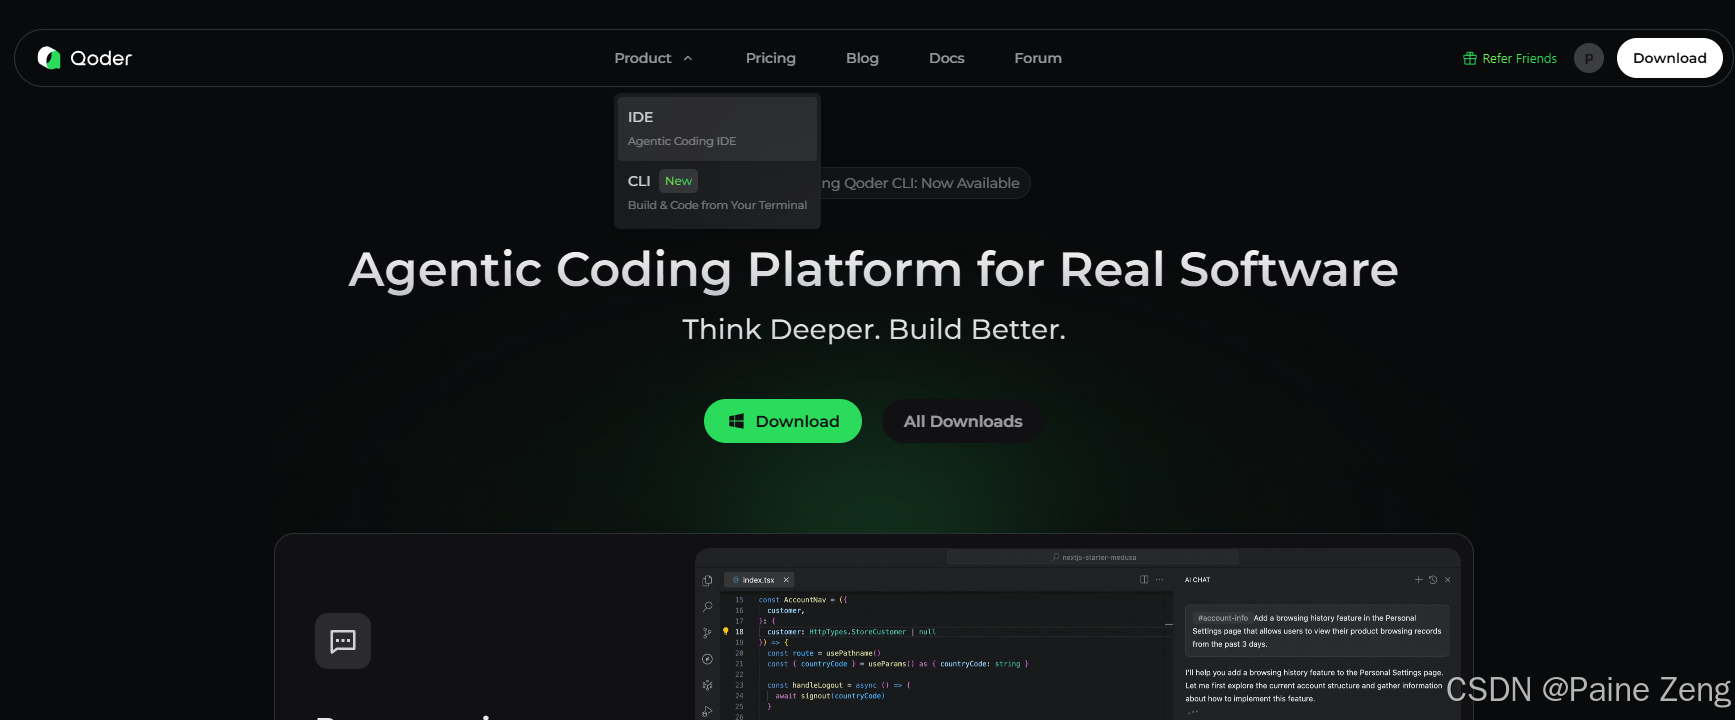
Task: Click the Extensions icon in IDE sidebar
Action: (707, 685)
